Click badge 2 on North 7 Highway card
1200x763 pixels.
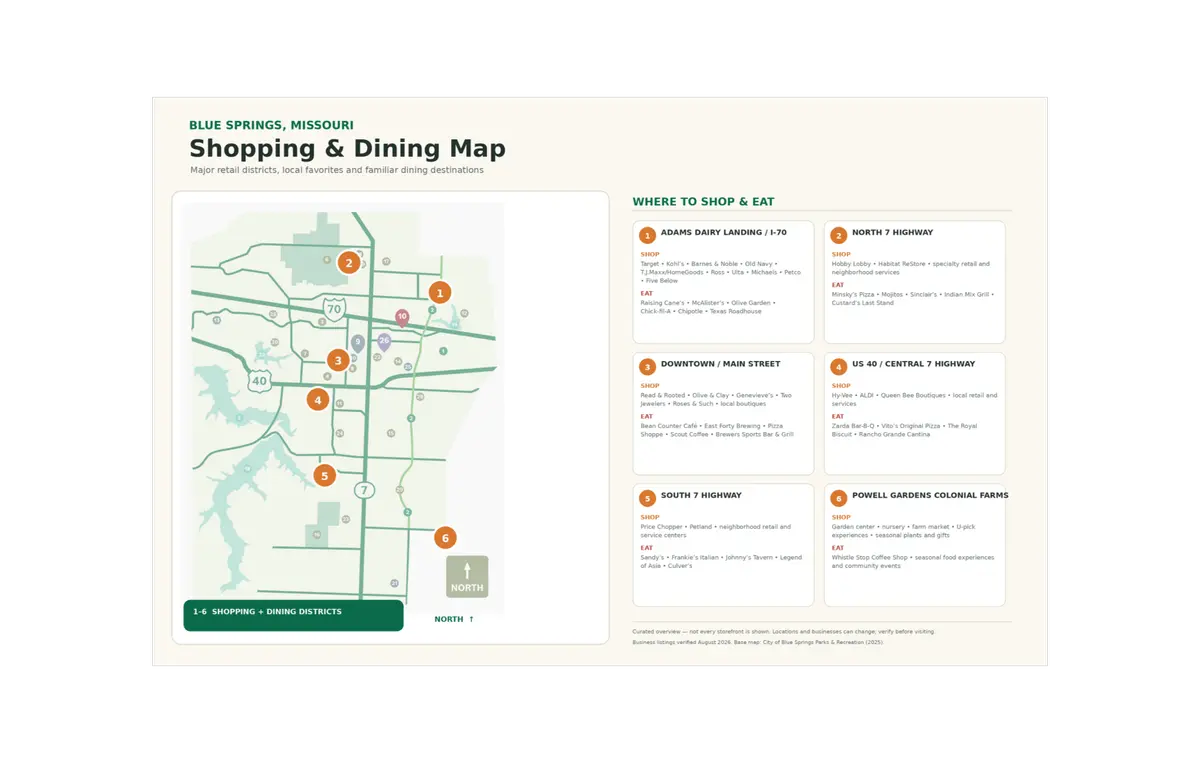[838, 236]
